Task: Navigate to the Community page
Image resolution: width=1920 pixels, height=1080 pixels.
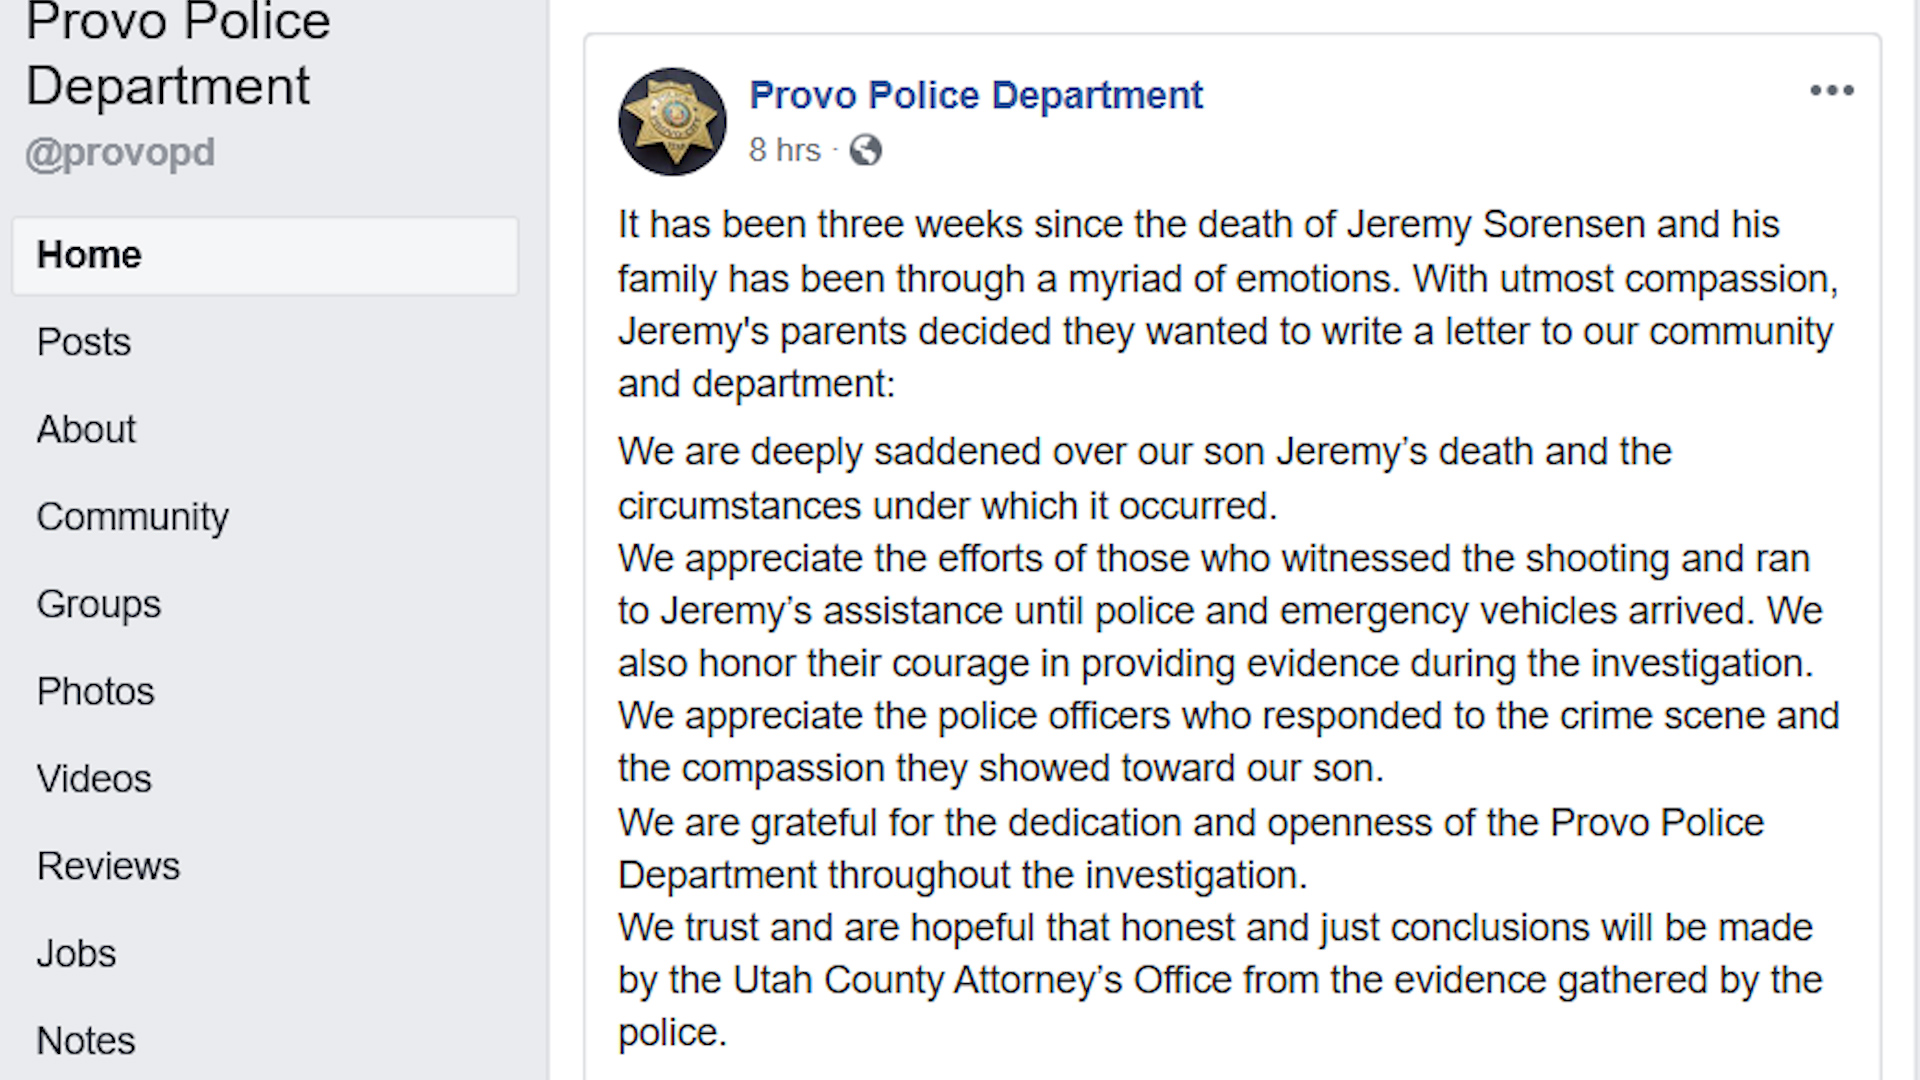Action: coord(133,517)
